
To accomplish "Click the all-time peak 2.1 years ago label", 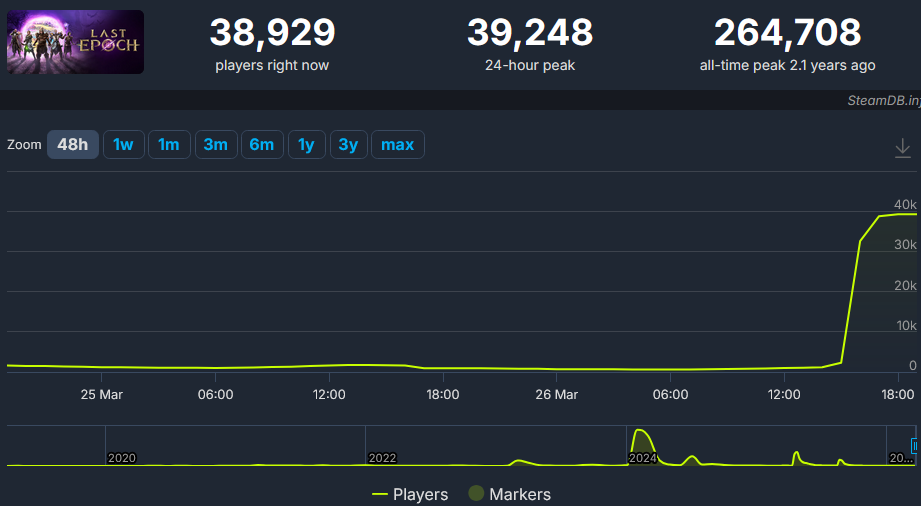I will [788, 65].
